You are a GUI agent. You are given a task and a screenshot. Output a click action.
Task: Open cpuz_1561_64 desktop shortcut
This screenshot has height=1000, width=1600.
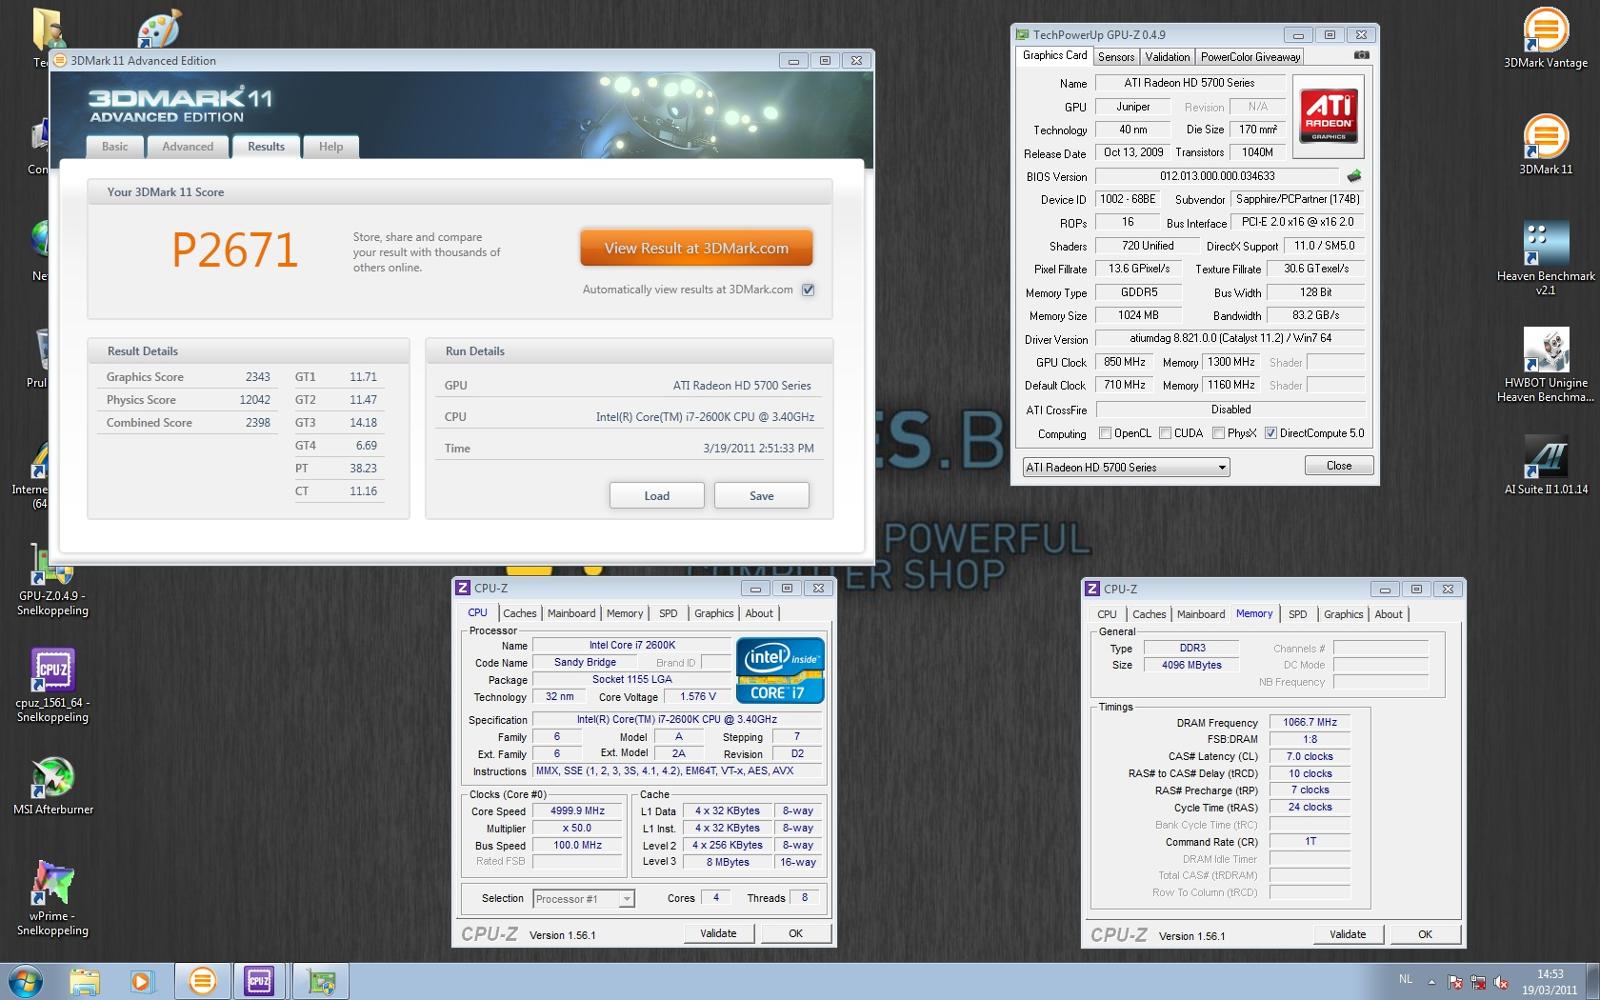[x=52, y=685]
